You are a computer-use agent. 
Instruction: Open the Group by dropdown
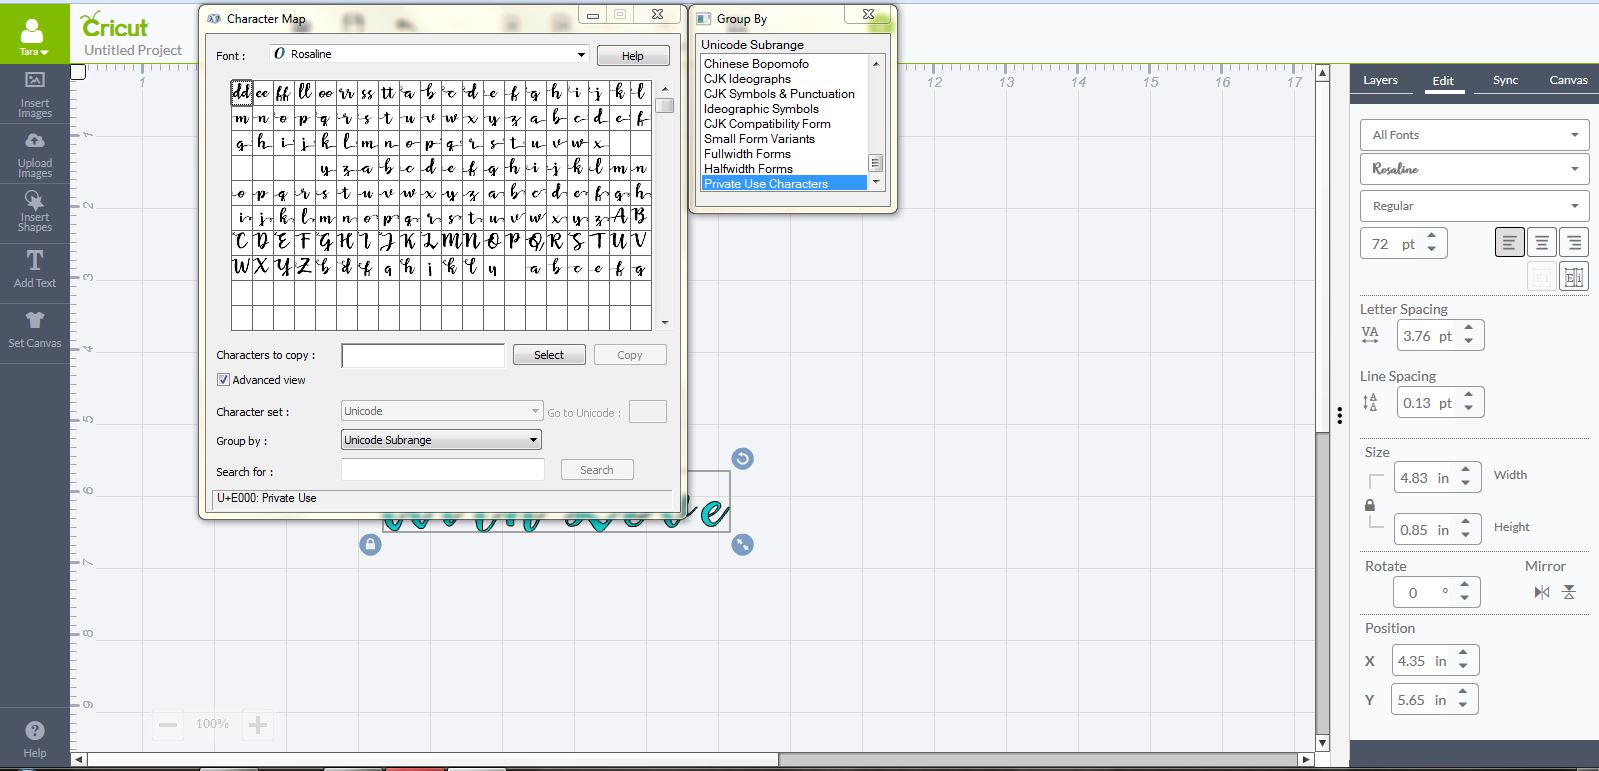click(441, 440)
